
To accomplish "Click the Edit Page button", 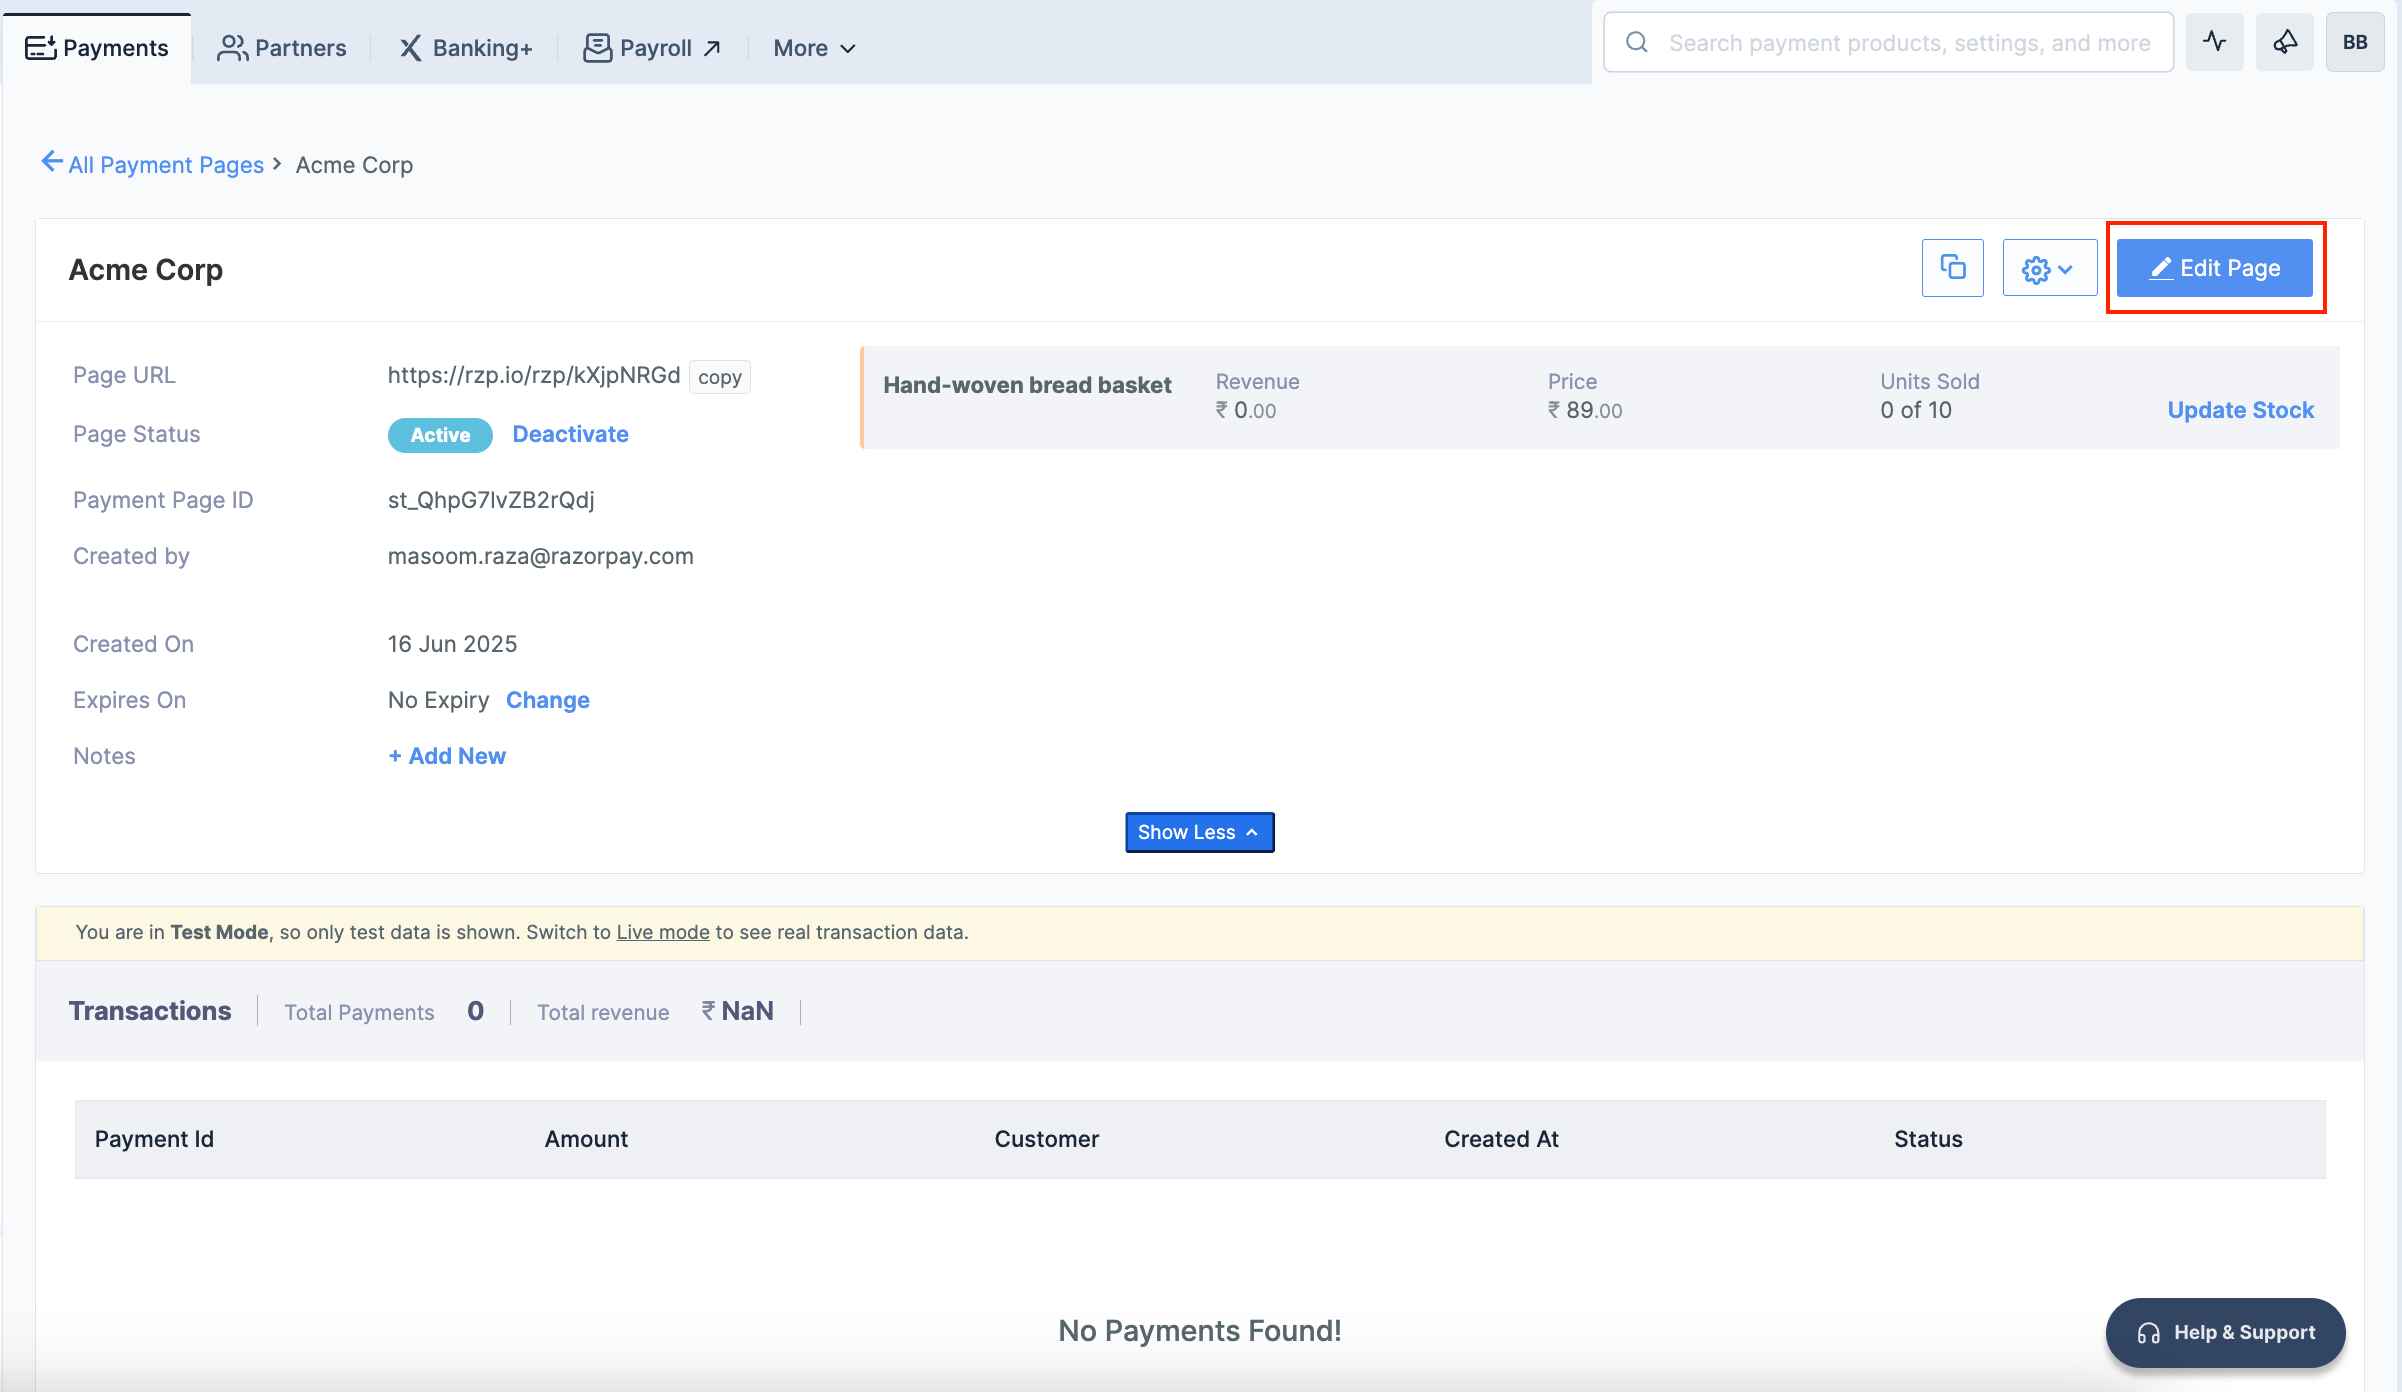I will (x=2214, y=267).
